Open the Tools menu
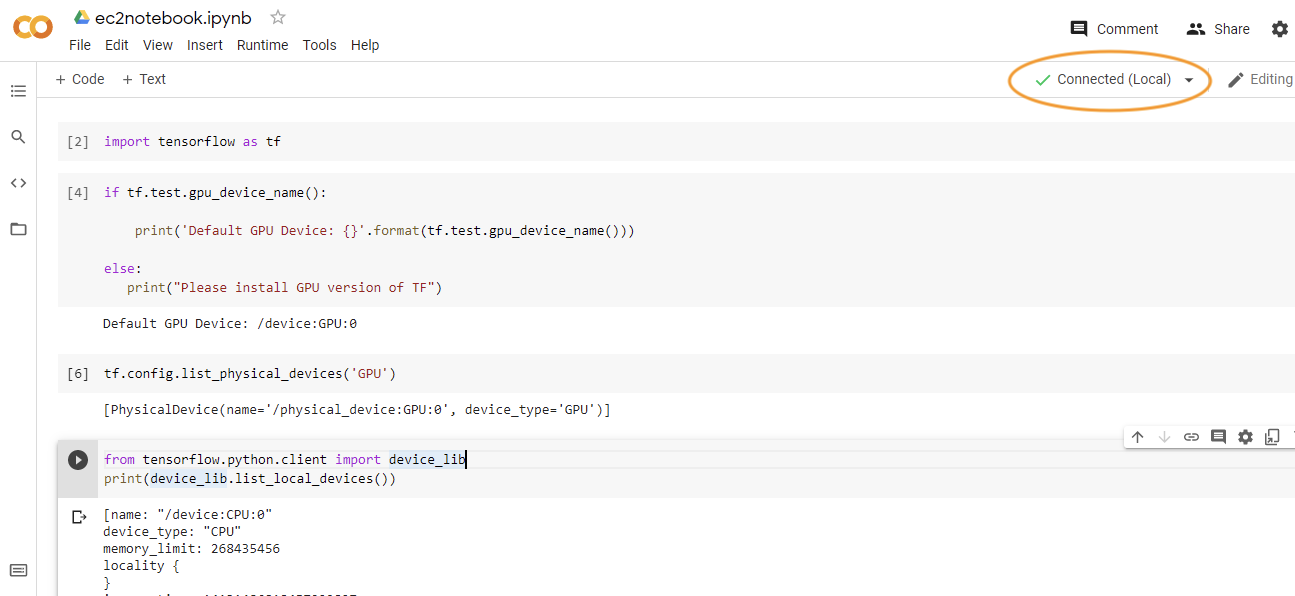Viewport: 1295px width, 596px height. [320, 45]
